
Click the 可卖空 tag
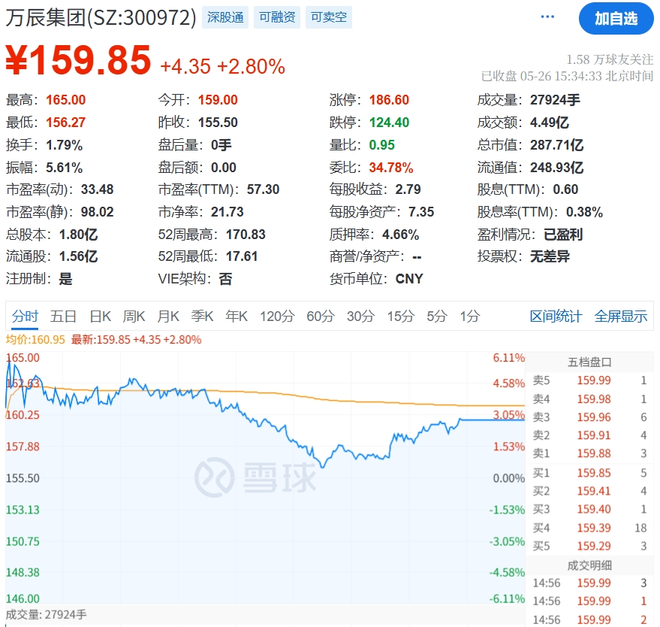(x=328, y=17)
